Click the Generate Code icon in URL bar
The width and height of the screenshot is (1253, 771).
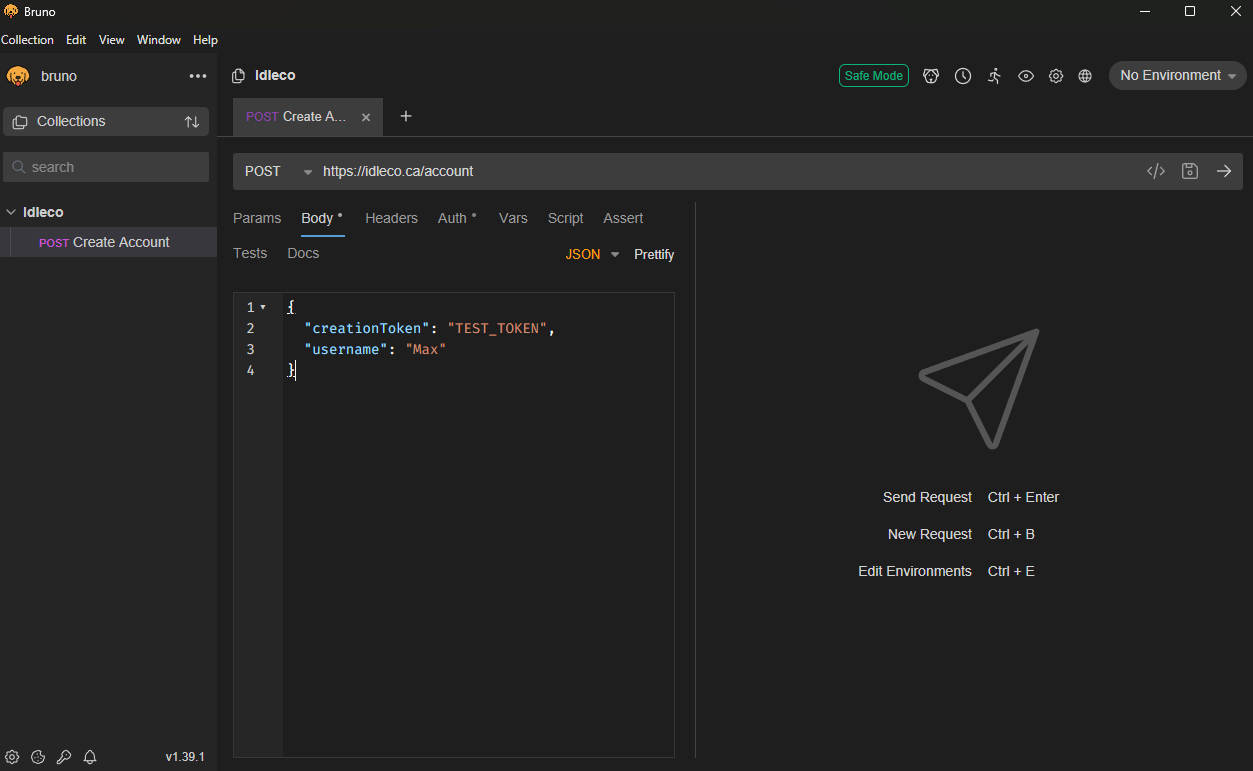[x=1155, y=171]
